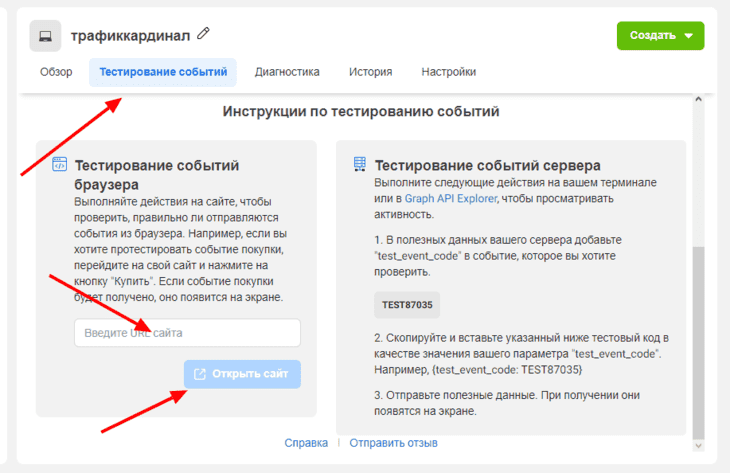The width and height of the screenshot is (730, 473).
Task: Copy the TEST87035 test code chip
Action: pyautogui.click(x=407, y=305)
